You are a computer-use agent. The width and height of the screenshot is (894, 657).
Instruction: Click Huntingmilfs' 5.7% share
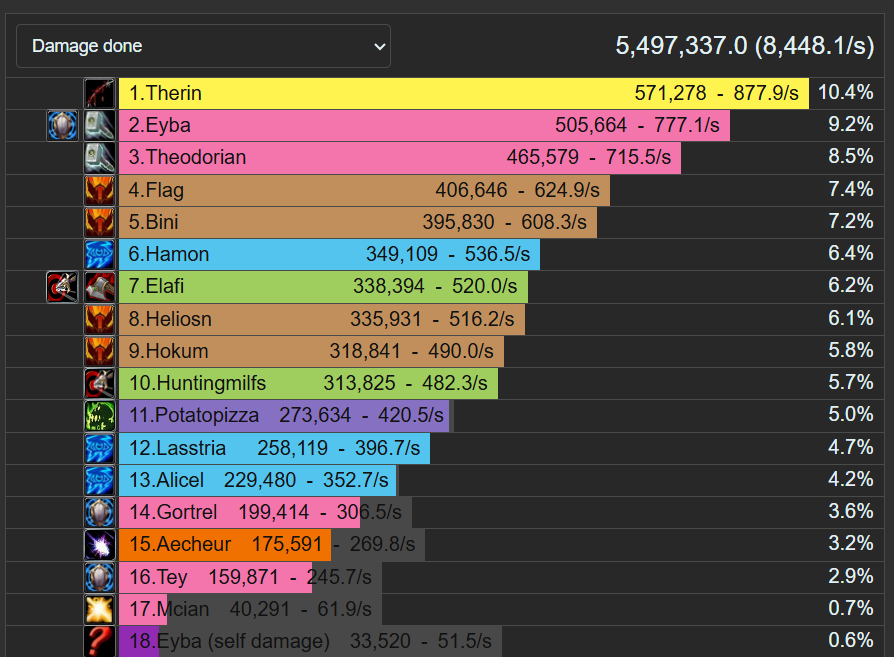pyautogui.click(x=851, y=382)
